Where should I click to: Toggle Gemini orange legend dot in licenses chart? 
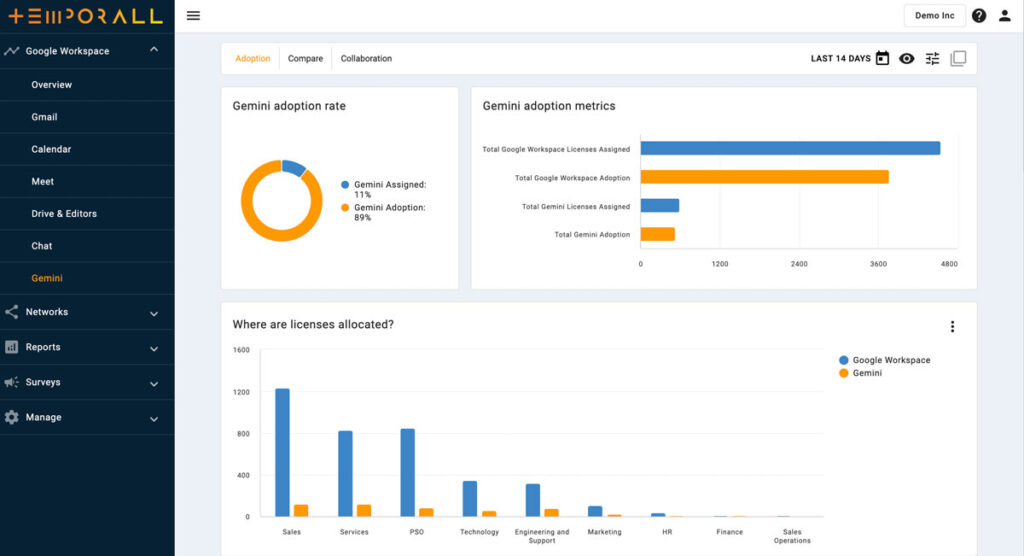pyautogui.click(x=843, y=373)
